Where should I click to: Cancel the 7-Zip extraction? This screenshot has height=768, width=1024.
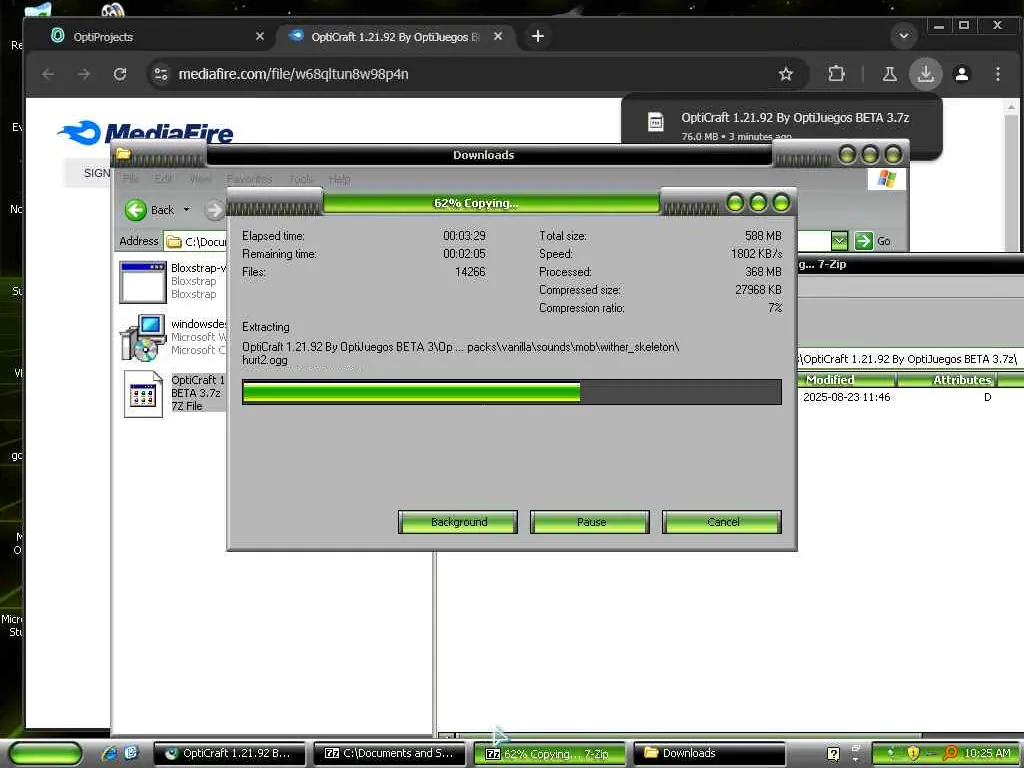pyautogui.click(x=722, y=522)
